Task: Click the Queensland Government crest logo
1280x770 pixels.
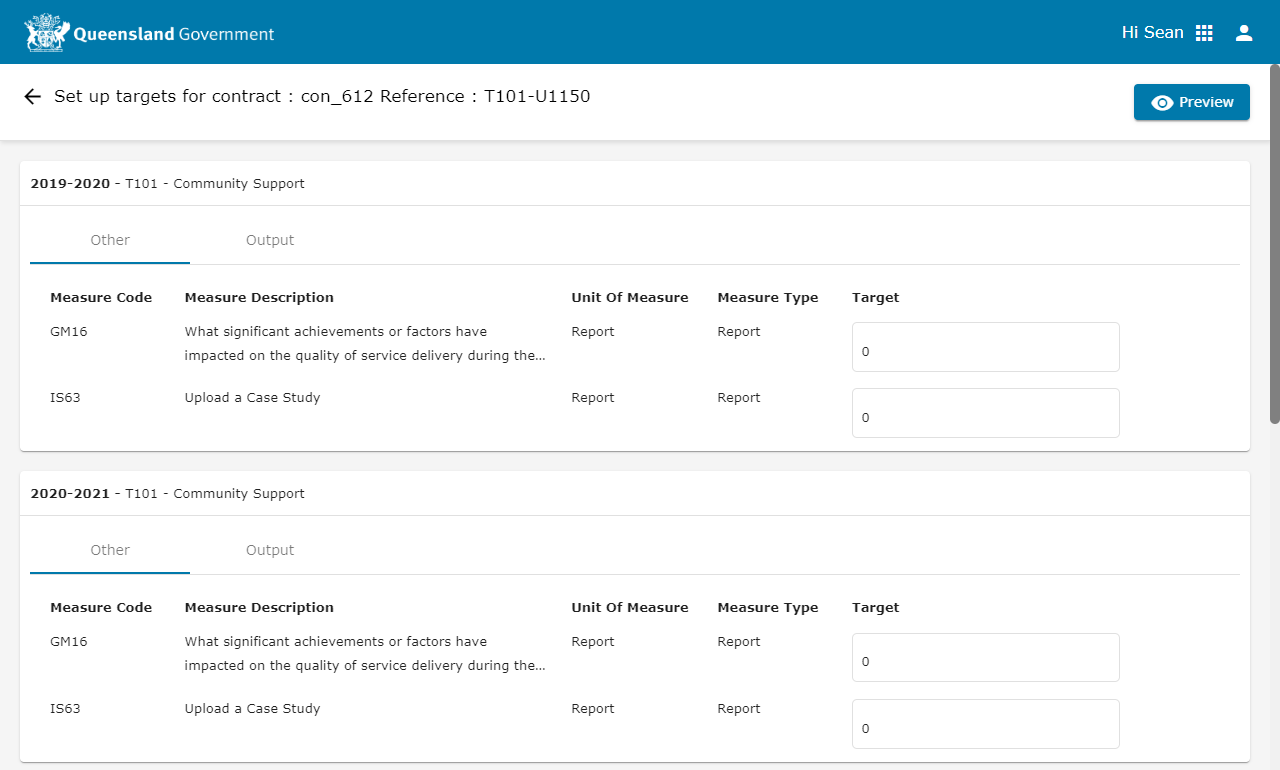Action: [x=46, y=33]
